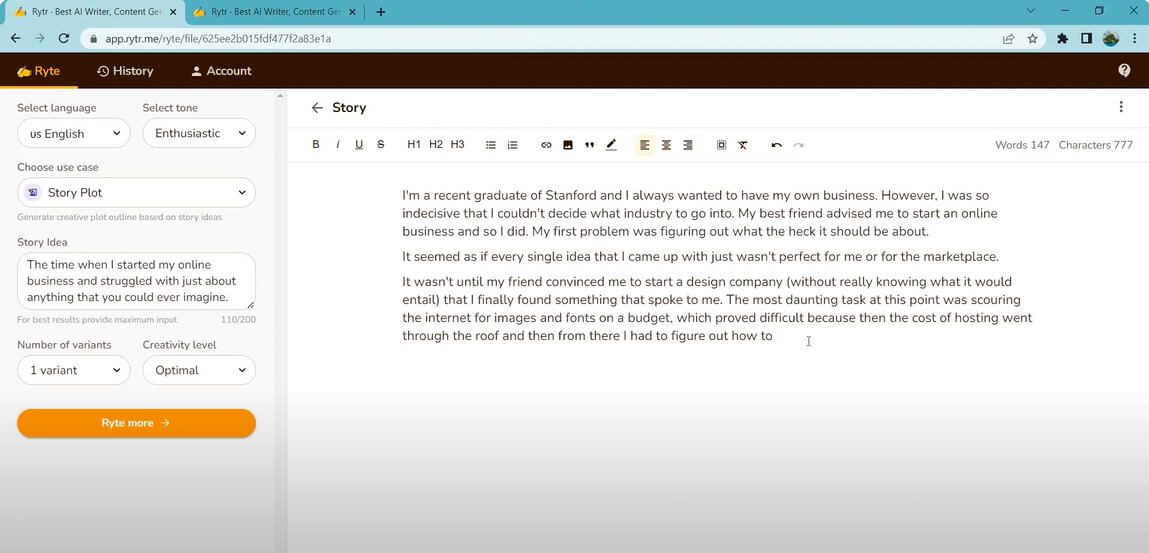Click the insert image icon
The image size is (1149, 553).
click(x=568, y=145)
